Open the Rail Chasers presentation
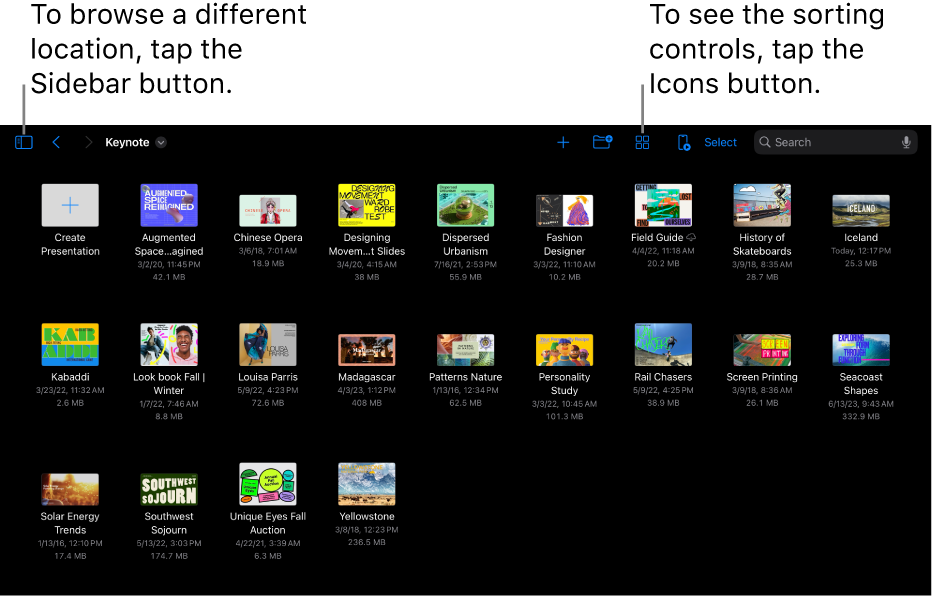Screen dimensions: 934x596 tap(664, 345)
